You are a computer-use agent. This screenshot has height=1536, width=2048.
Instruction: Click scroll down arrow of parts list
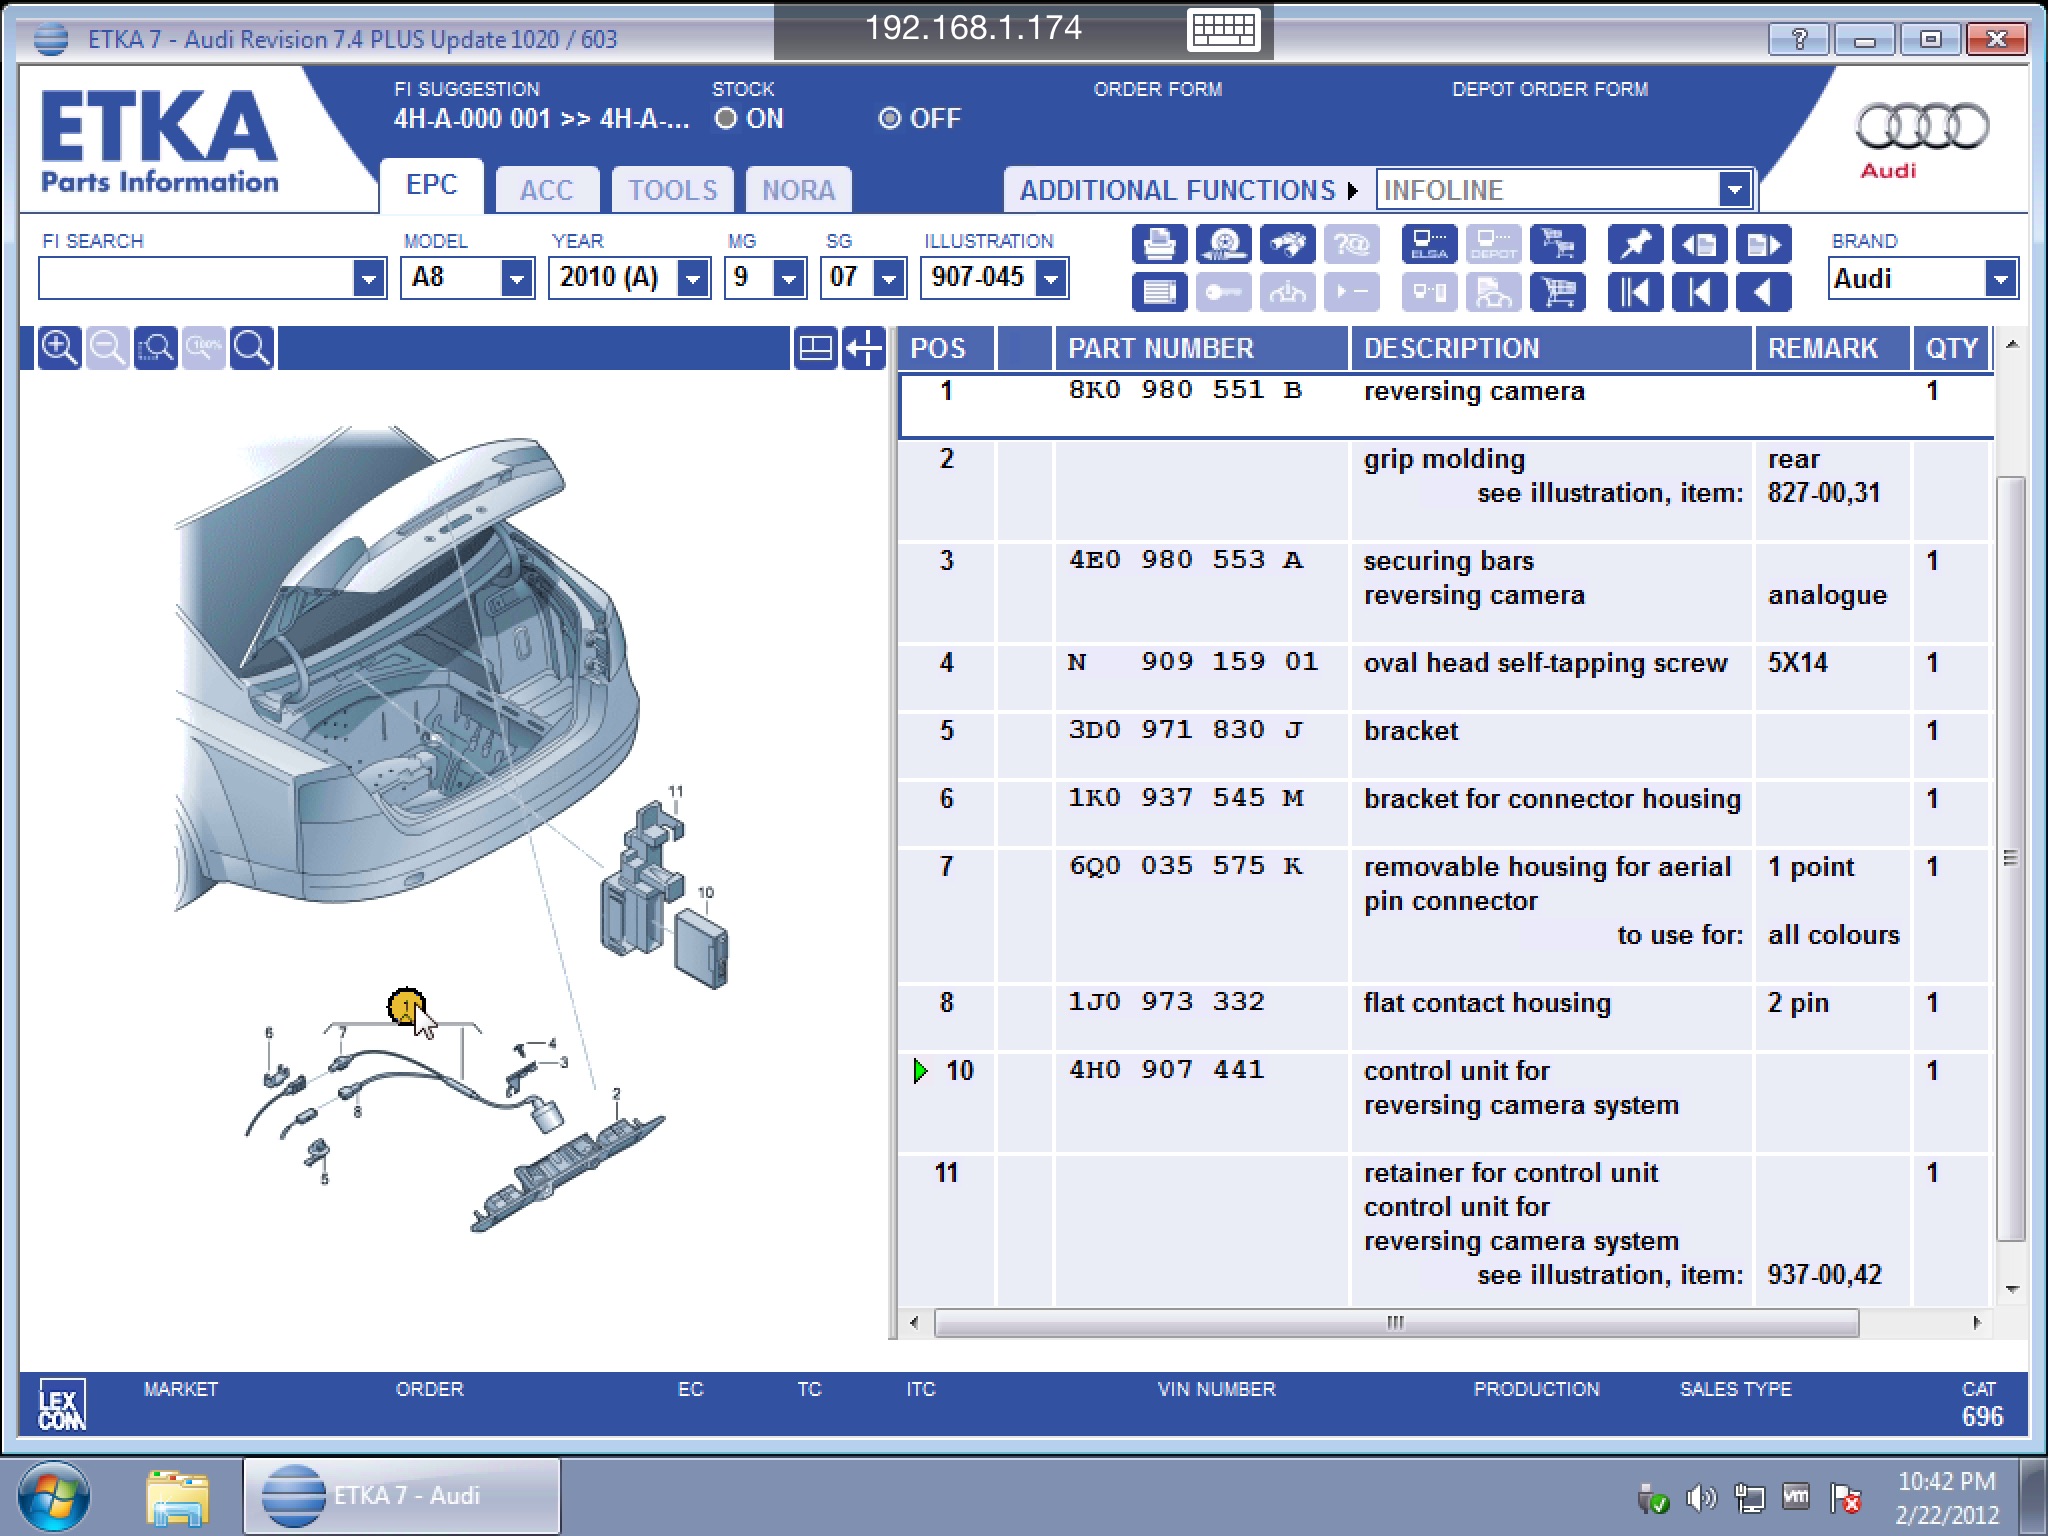point(2012,1289)
